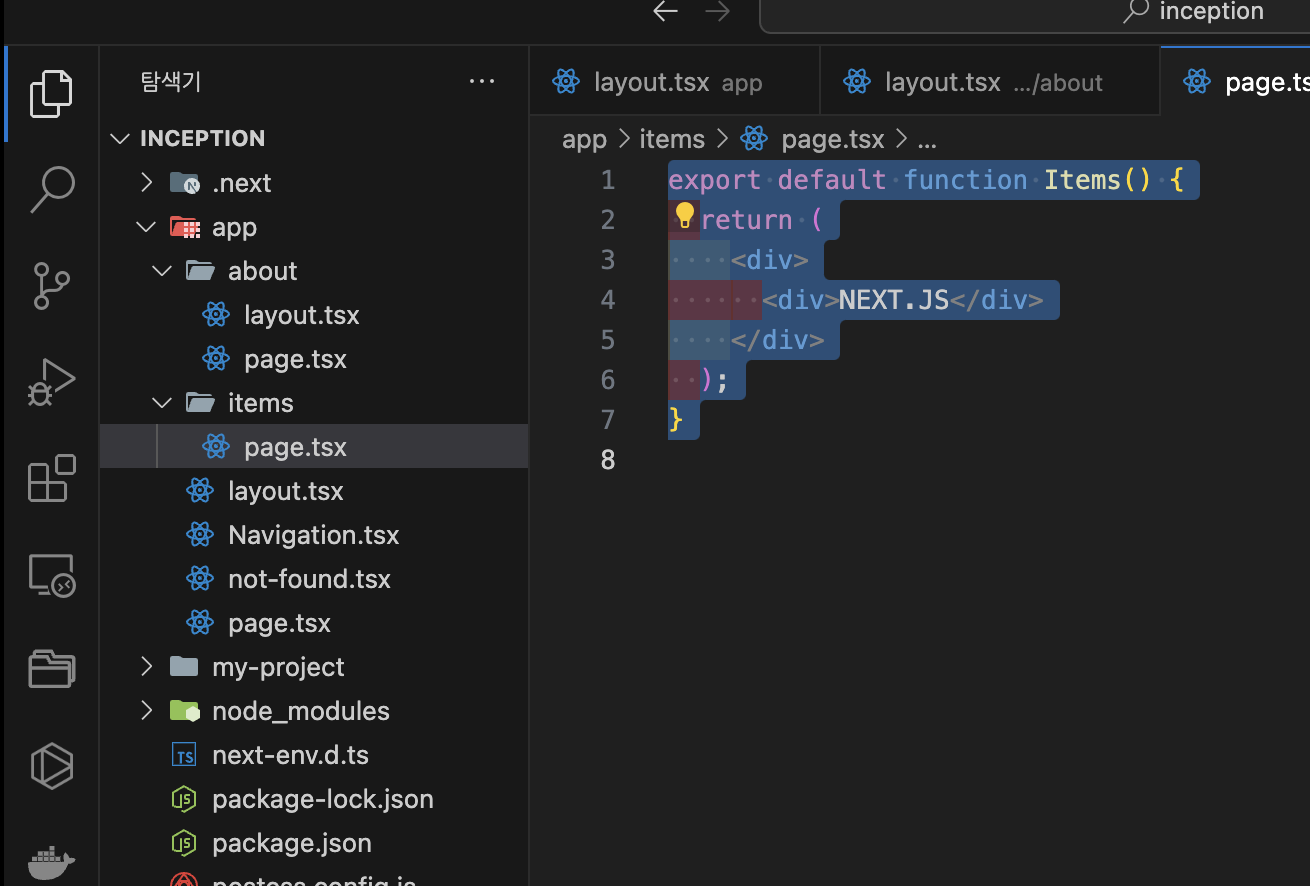Click the Explorer icon in the activity bar

coord(50,93)
